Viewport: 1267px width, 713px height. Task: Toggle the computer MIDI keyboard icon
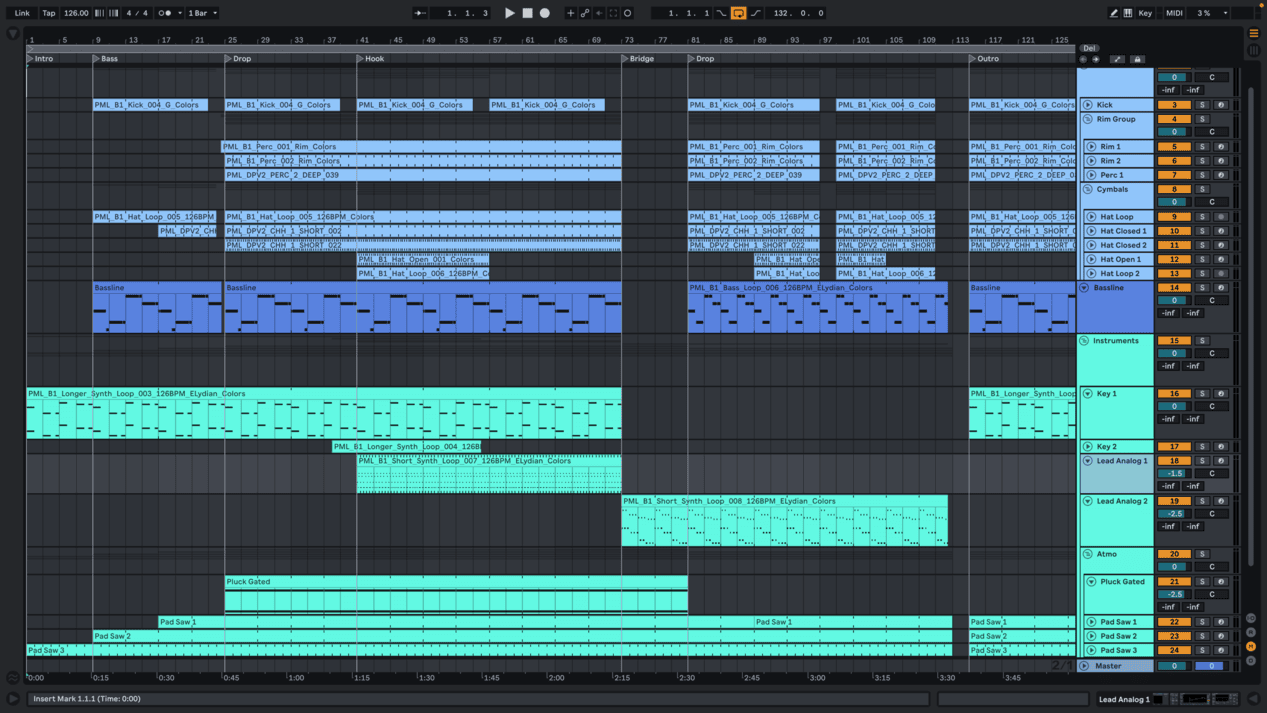tap(1128, 13)
